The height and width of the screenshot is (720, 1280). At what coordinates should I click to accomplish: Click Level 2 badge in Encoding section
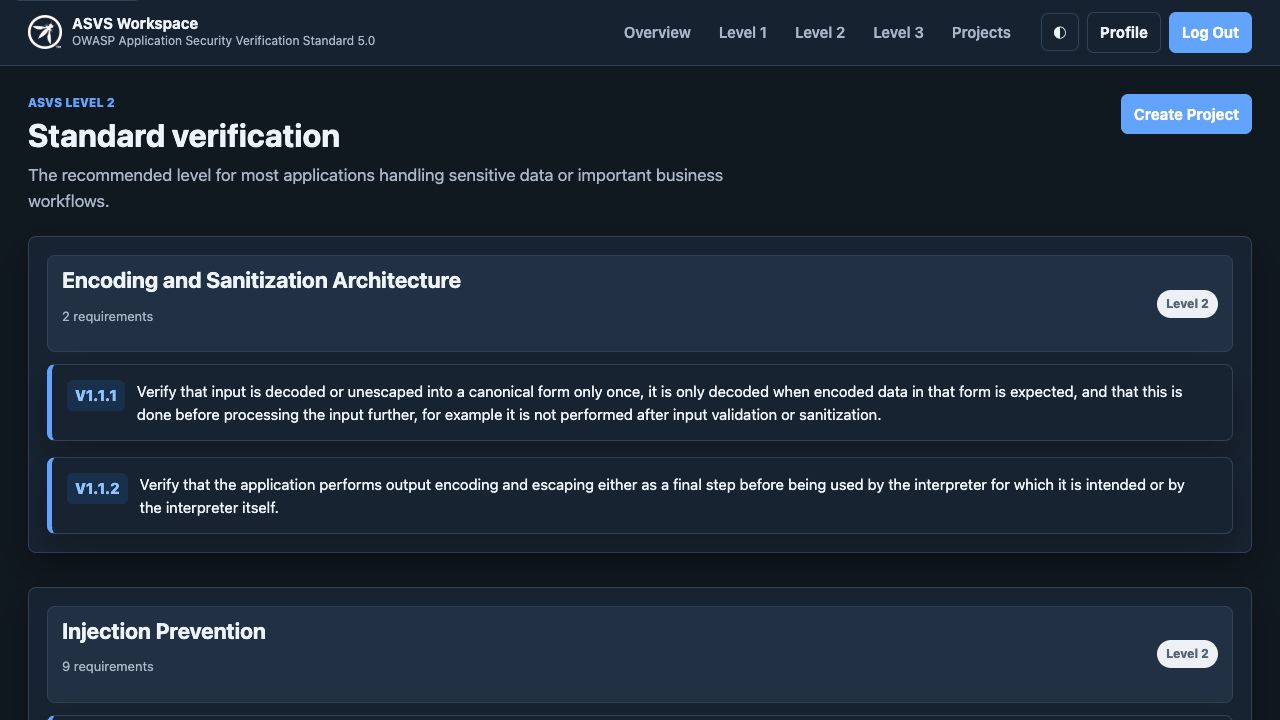(x=1187, y=304)
